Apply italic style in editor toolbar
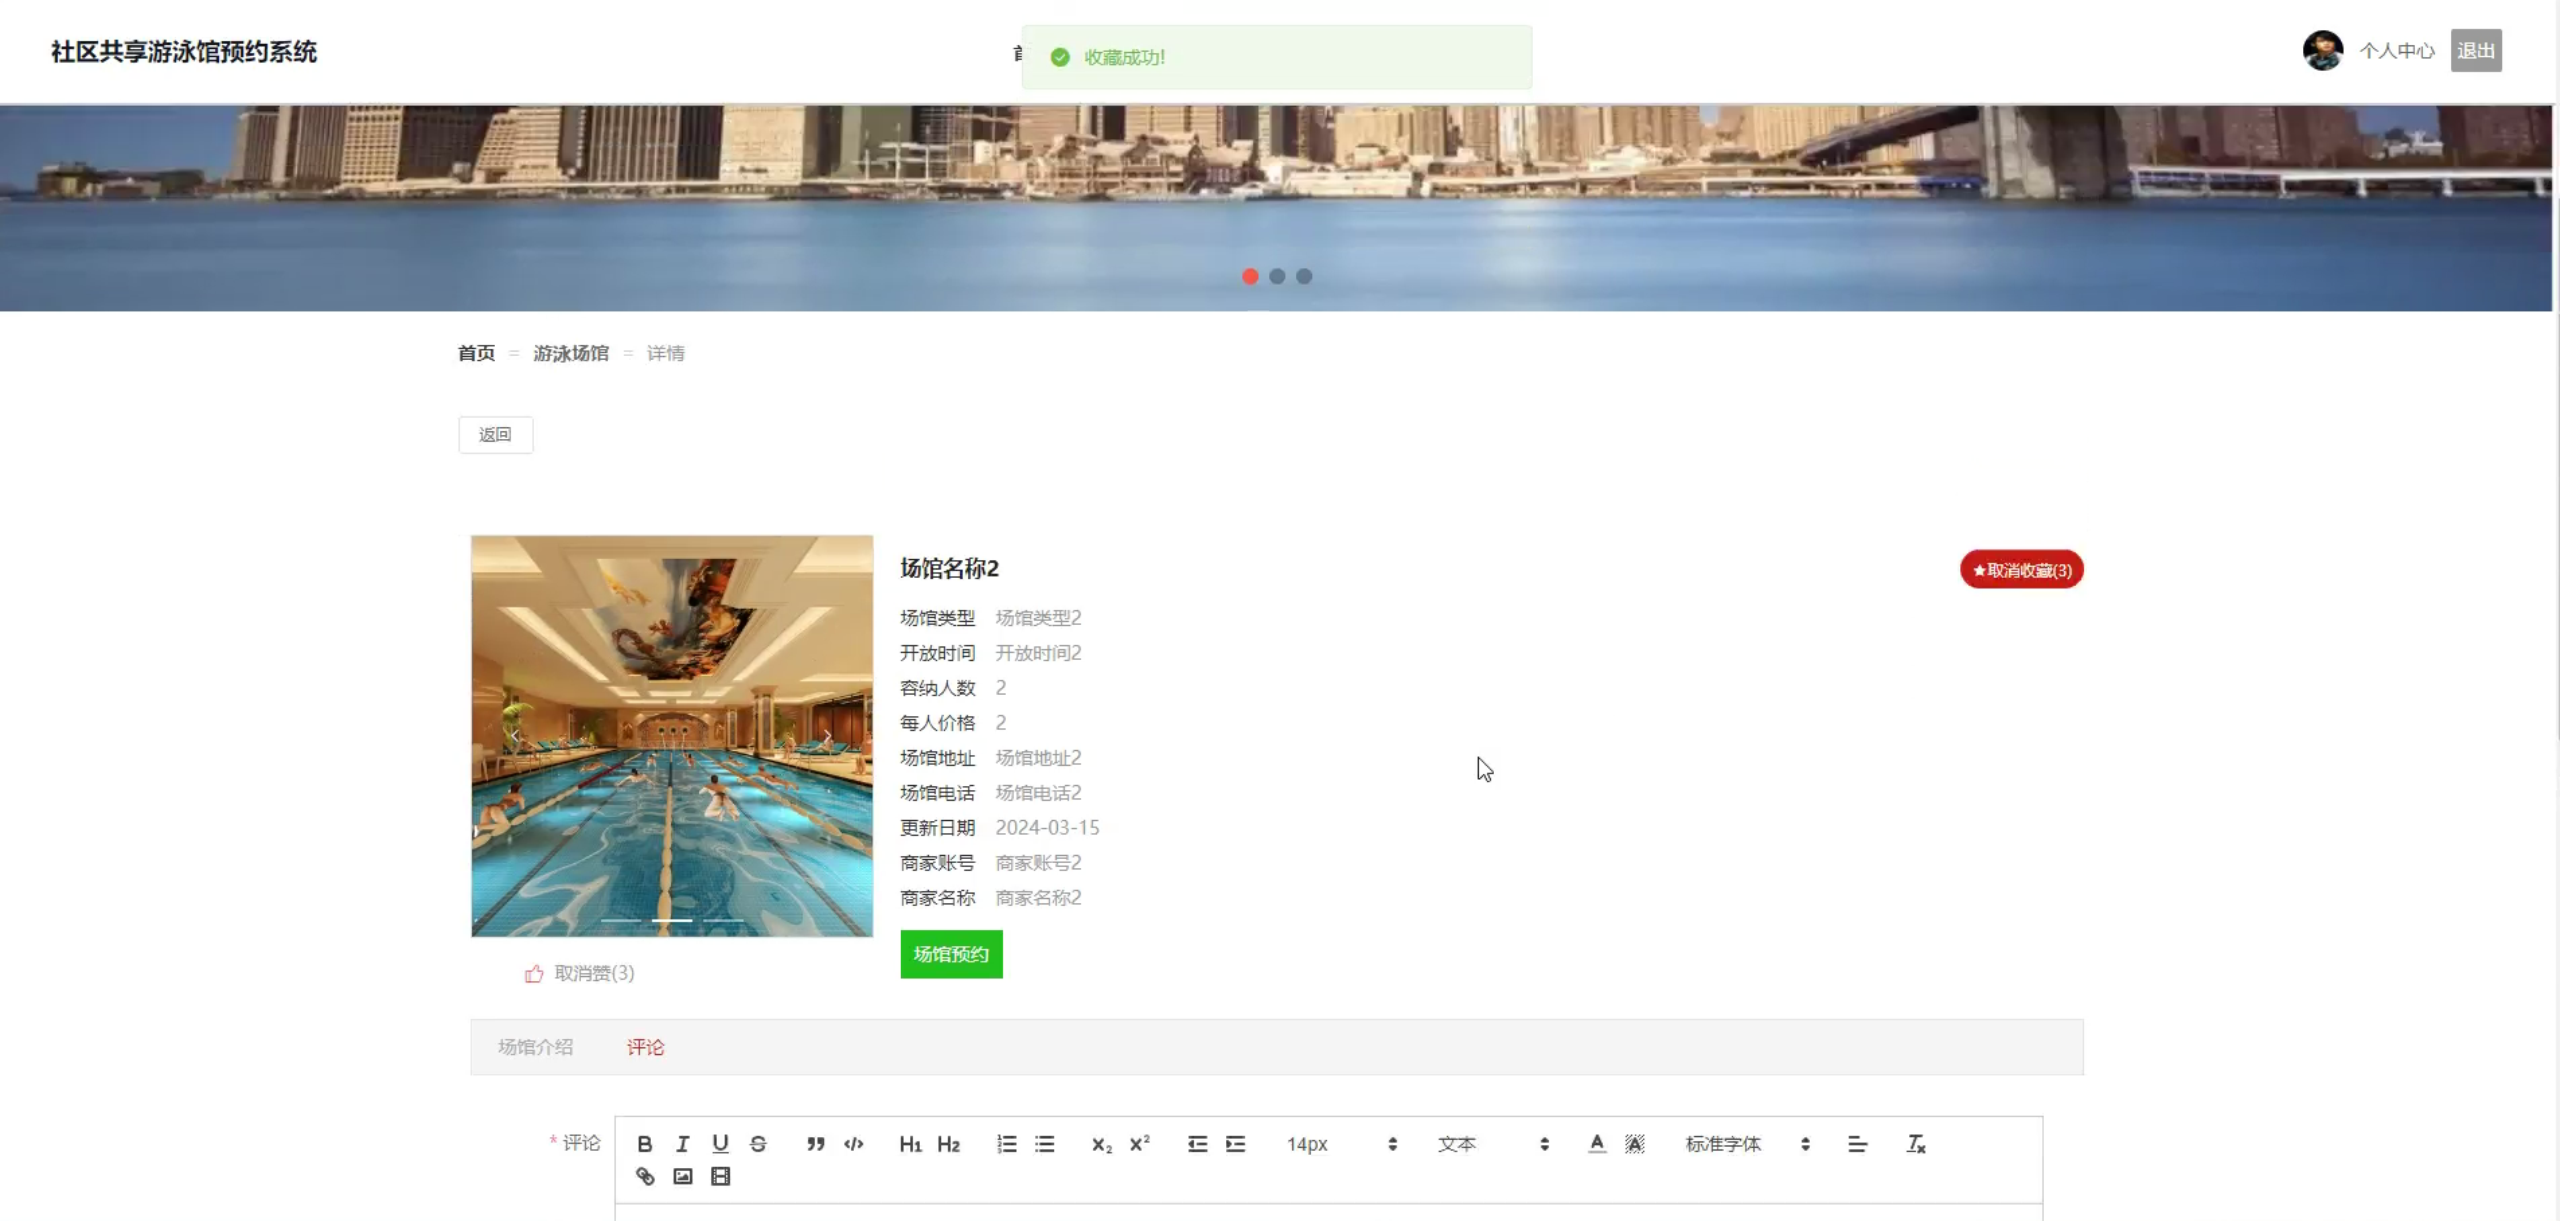The height and width of the screenshot is (1221, 2560). [x=682, y=1144]
